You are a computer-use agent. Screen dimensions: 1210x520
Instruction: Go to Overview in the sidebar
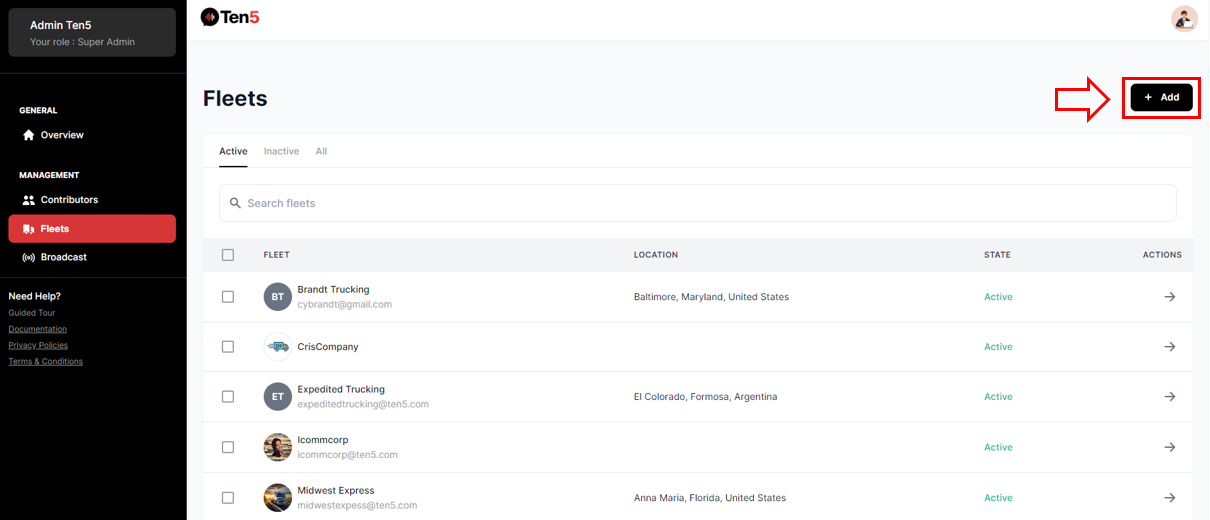click(x=62, y=135)
